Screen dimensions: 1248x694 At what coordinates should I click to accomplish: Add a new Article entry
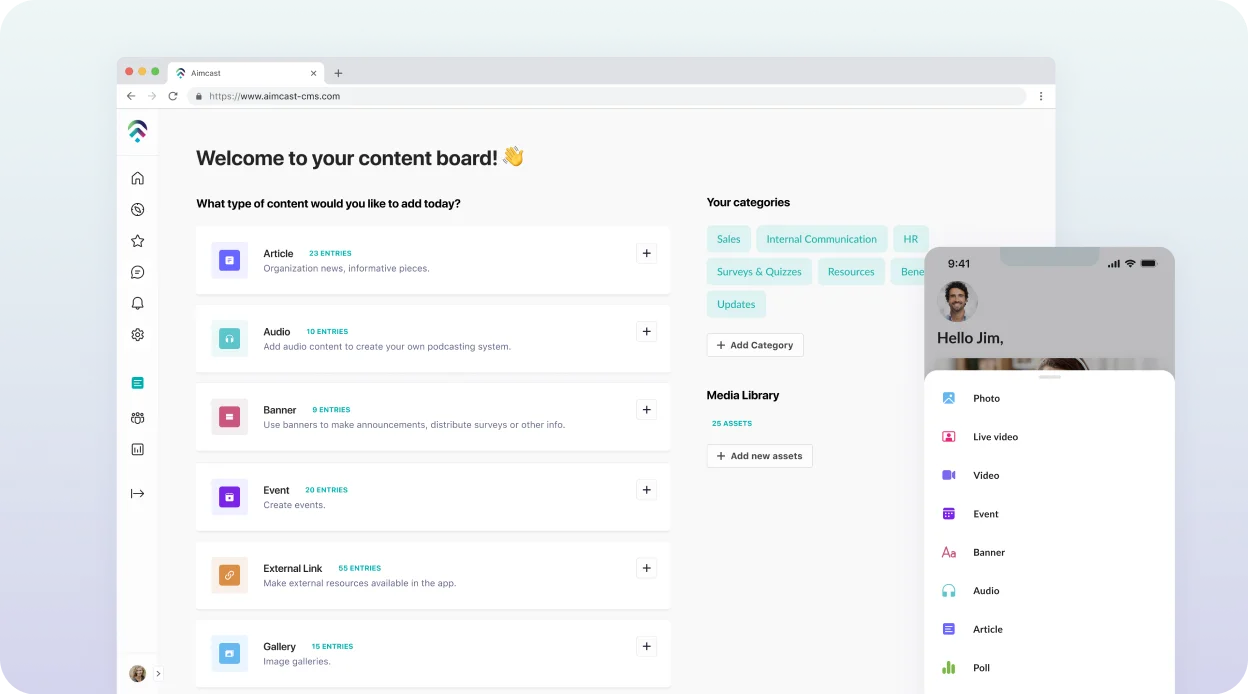(647, 254)
